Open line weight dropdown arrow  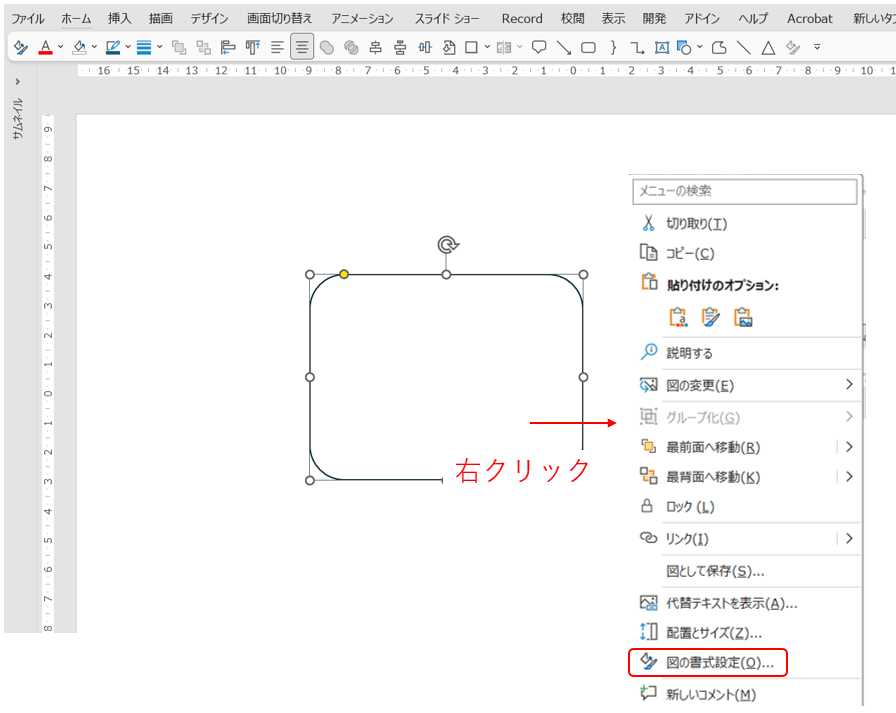(x=159, y=47)
